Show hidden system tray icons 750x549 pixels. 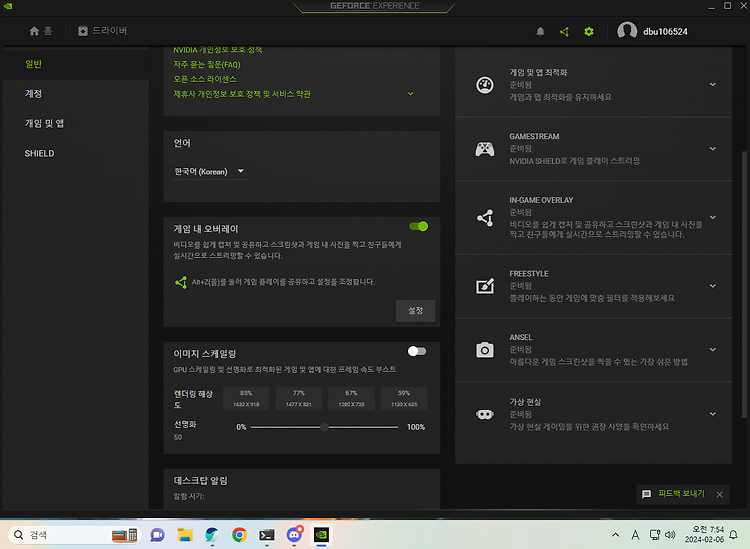pyautogui.click(x=616, y=535)
